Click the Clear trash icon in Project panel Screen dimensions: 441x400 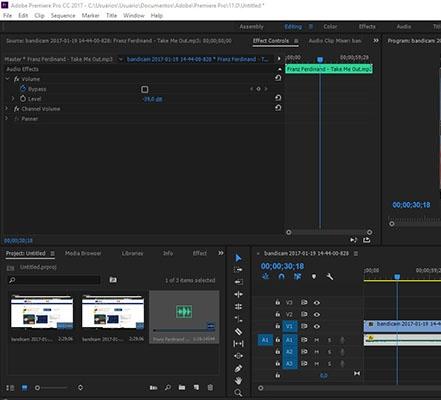(x=210, y=387)
